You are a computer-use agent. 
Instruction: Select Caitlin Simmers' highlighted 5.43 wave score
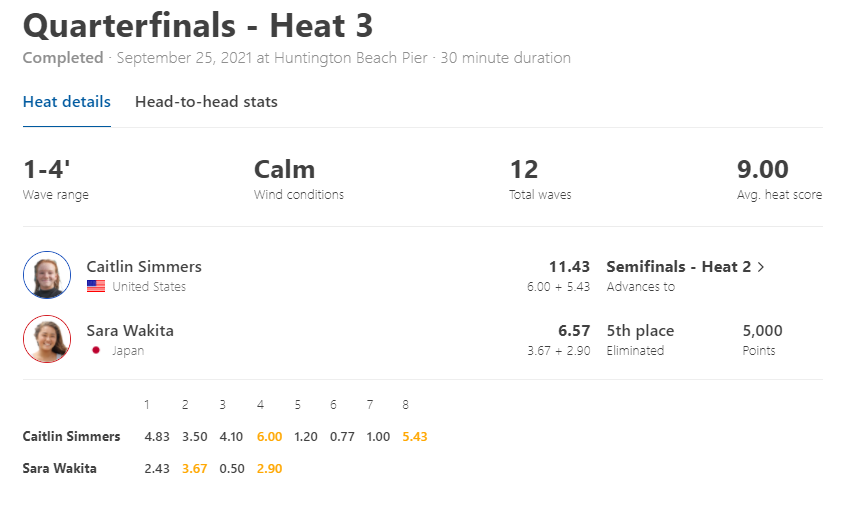click(415, 437)
